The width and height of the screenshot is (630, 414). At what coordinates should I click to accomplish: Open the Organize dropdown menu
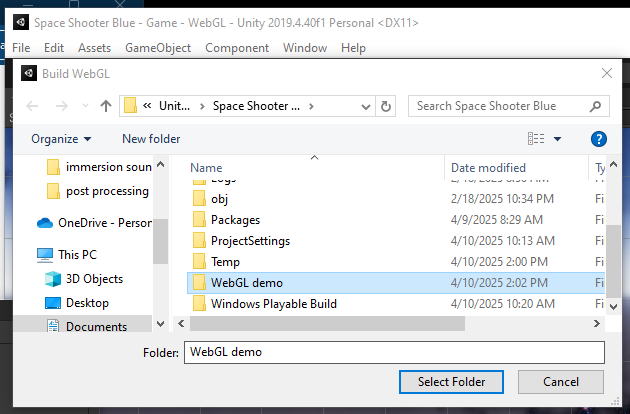tap(61, 139)
